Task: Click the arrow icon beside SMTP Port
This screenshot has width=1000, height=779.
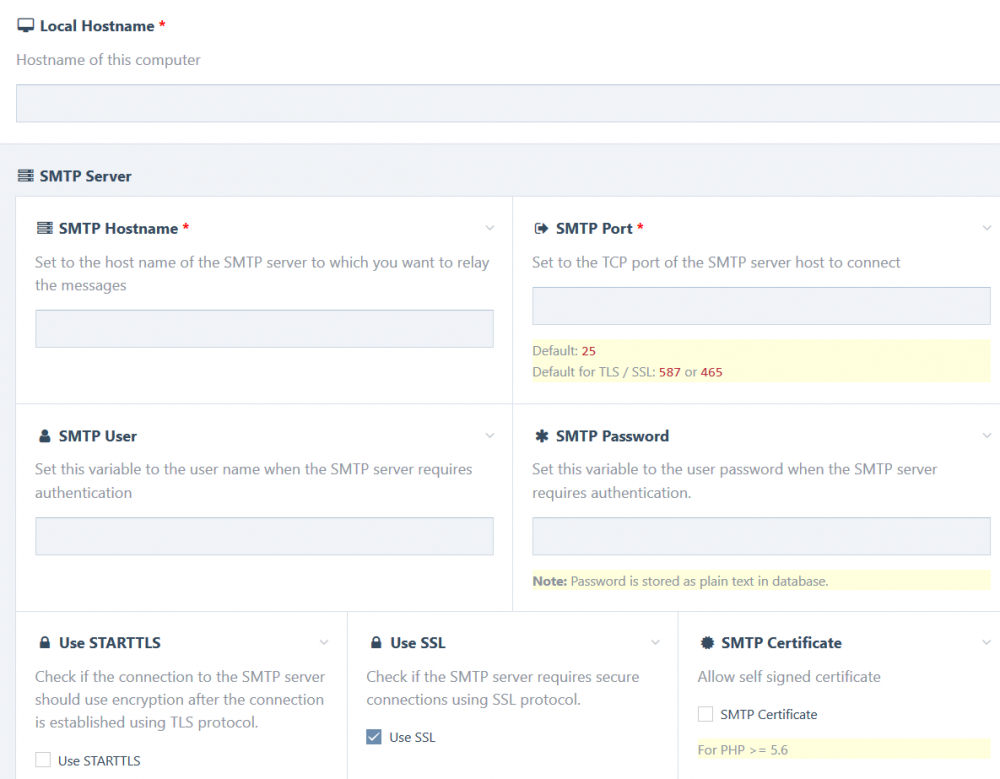Action: coord(541,229)
